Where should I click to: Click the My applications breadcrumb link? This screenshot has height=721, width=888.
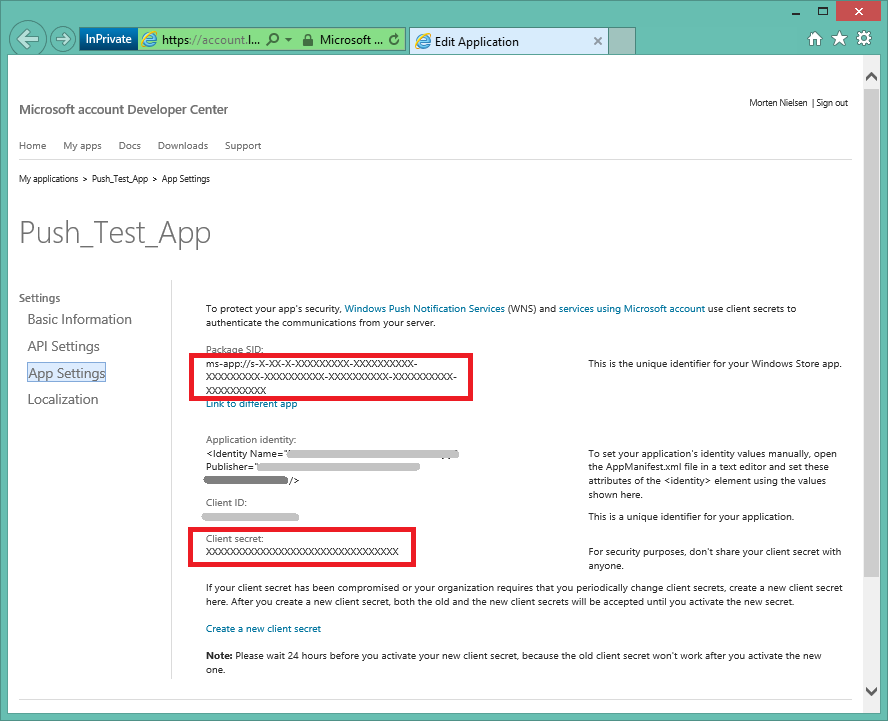click(49, 179)
